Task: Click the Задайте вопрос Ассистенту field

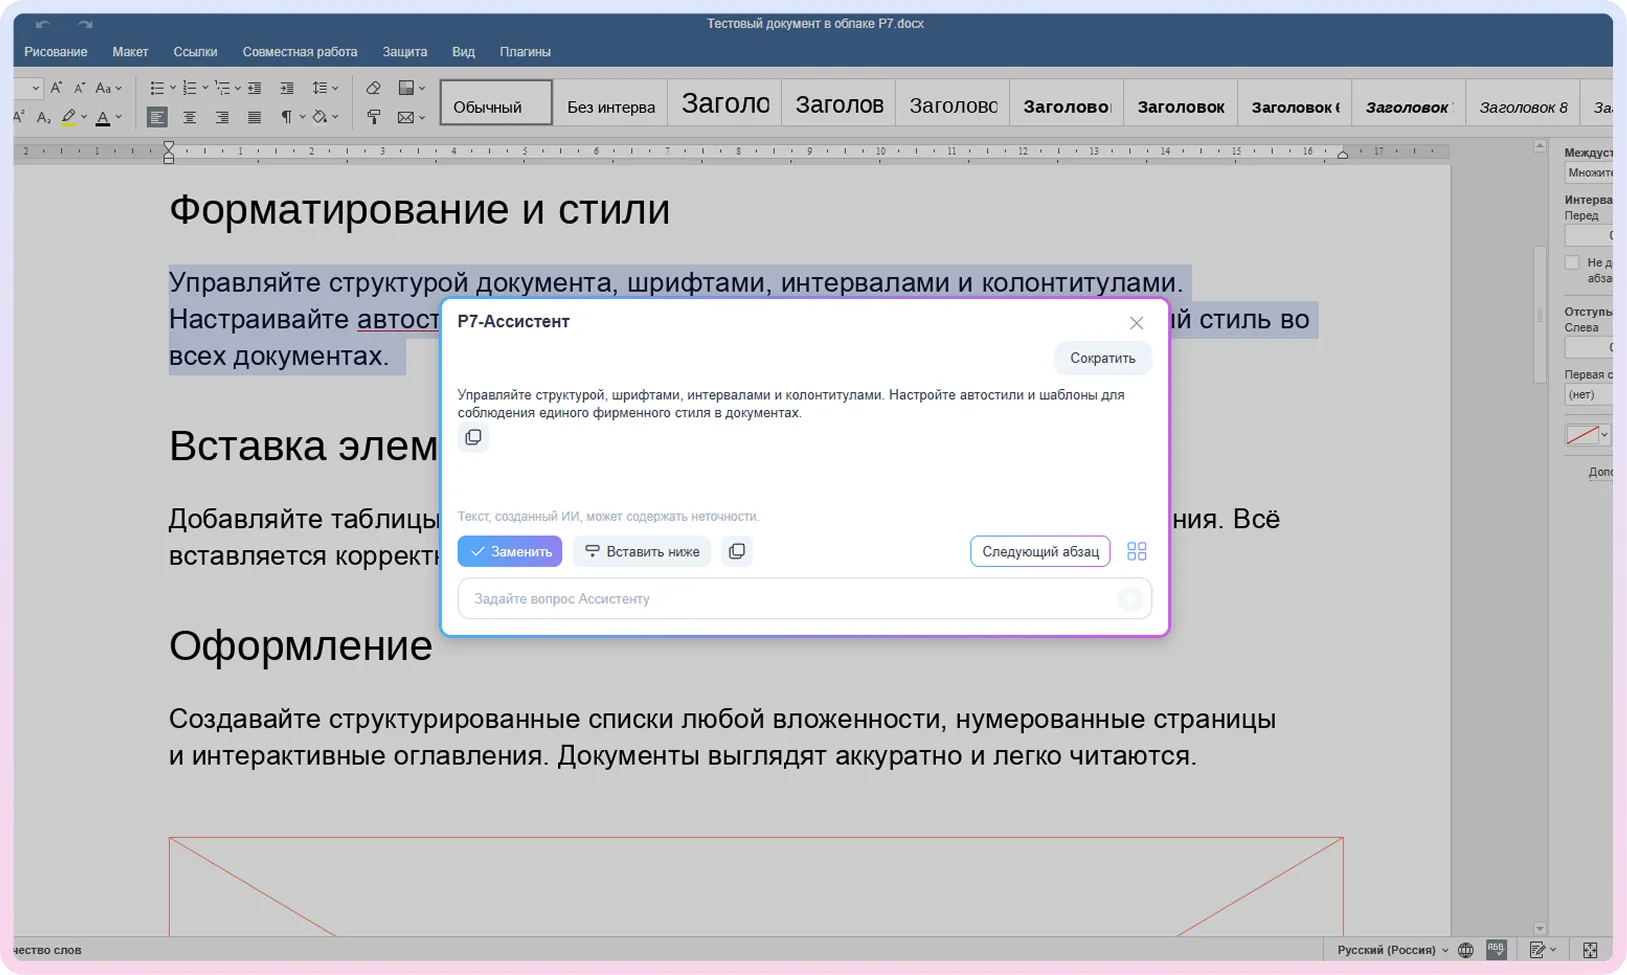Action: [805, 599]
